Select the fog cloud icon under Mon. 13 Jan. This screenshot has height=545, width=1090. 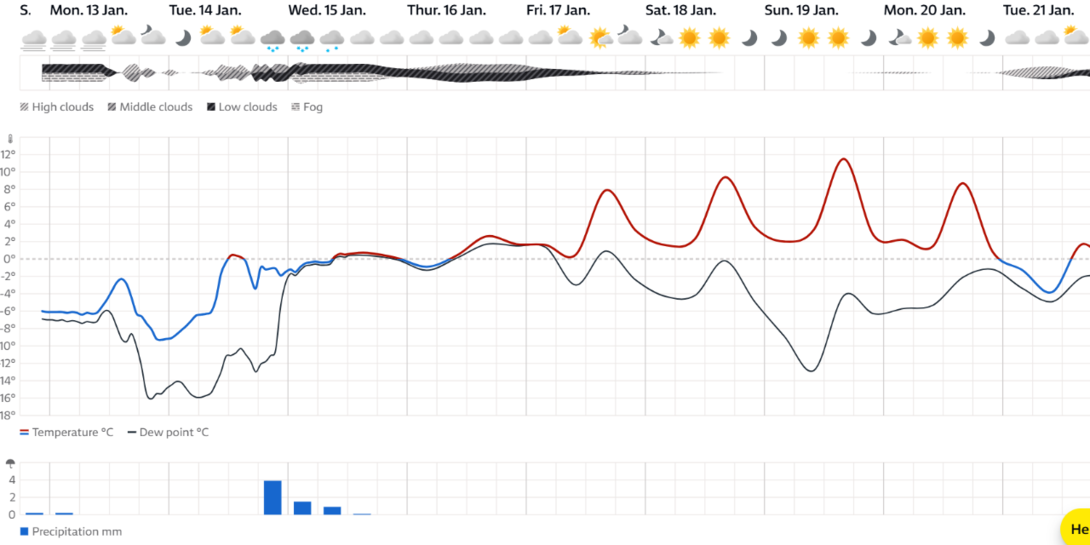[64, 40]
